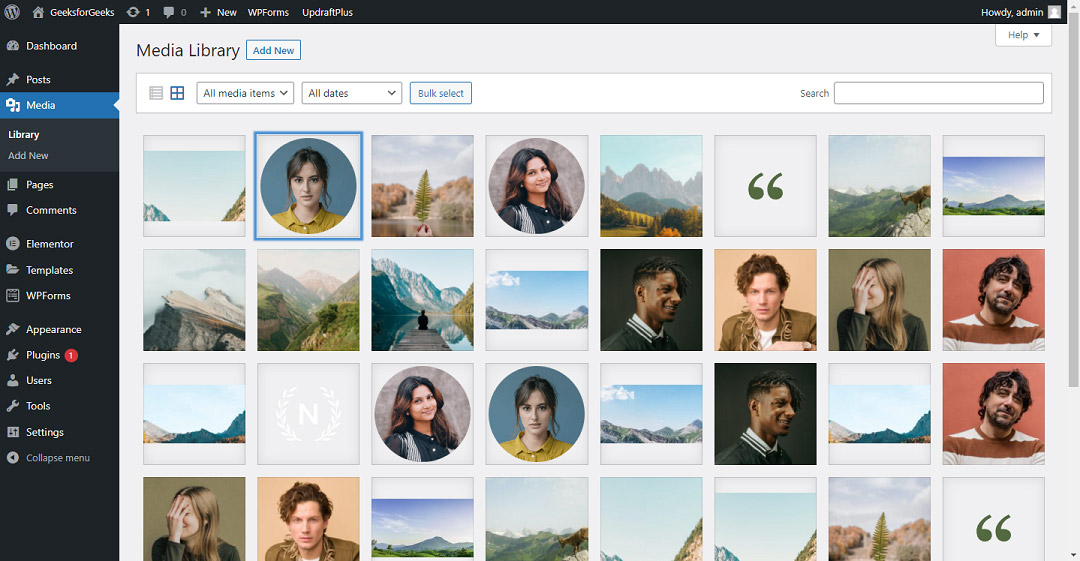Switch to grid view icon

(x=177, y=93)
